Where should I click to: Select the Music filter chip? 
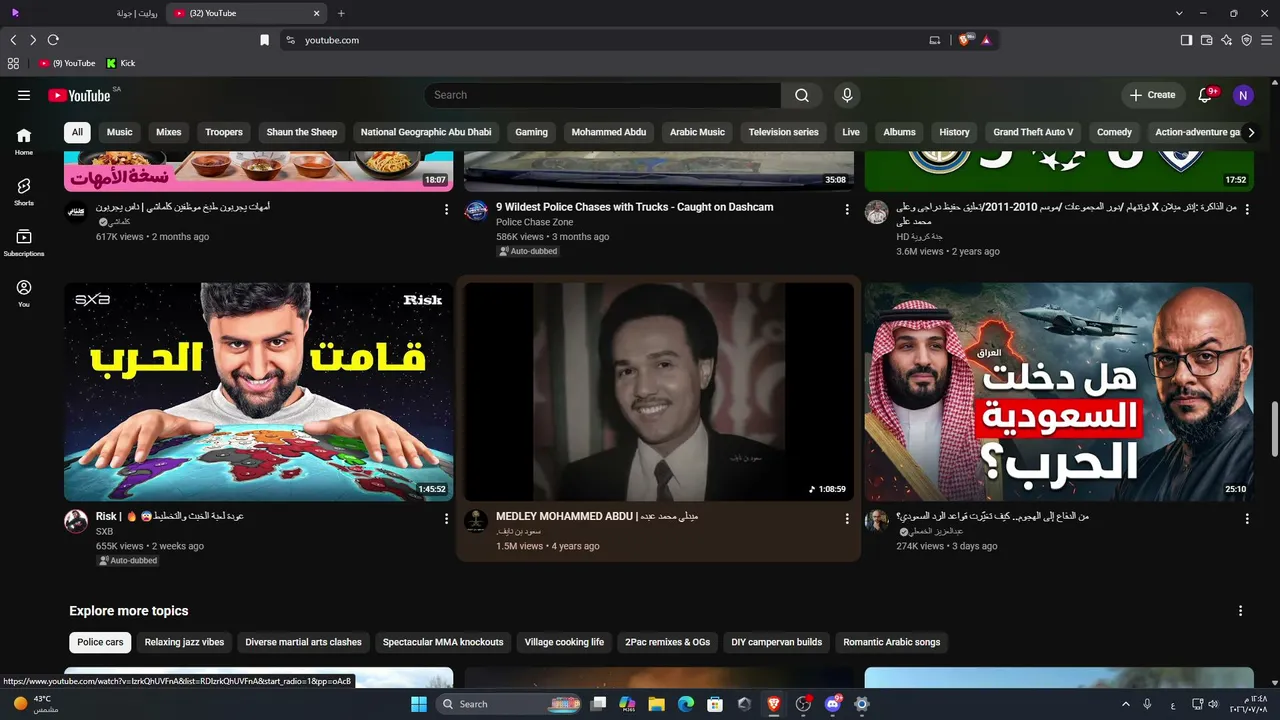pyautogui.click(x=119, y=132)
